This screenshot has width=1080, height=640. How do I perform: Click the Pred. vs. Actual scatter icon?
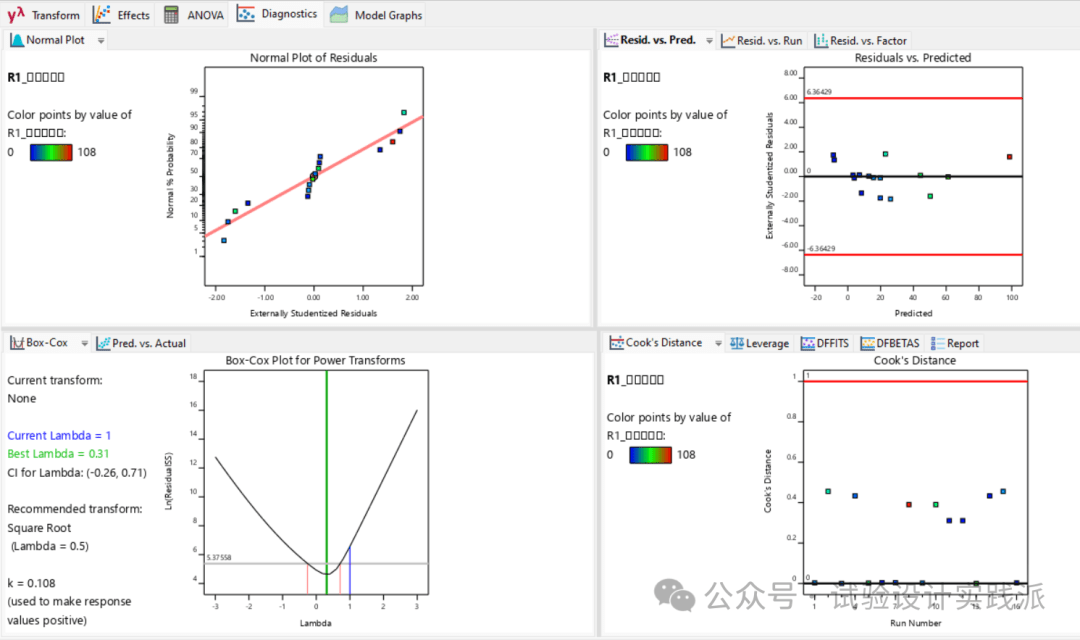coord(103,343)
